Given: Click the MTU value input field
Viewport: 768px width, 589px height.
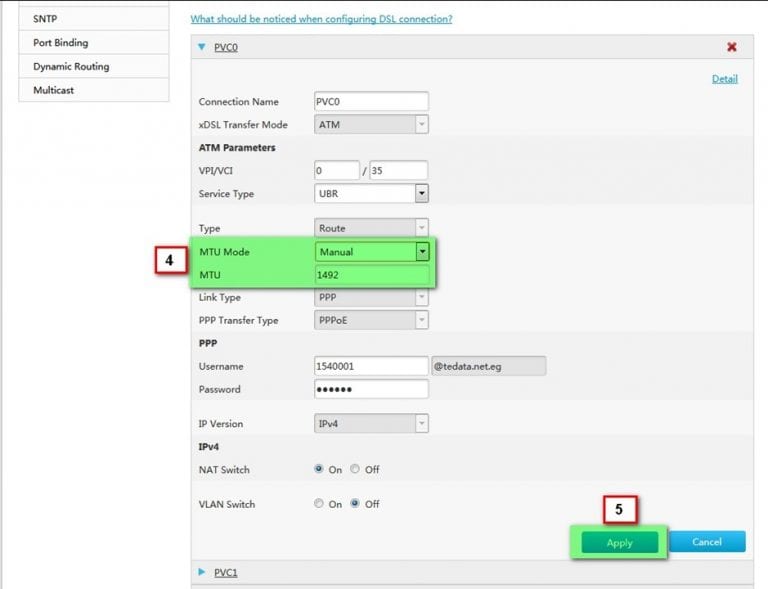Looking at the screenshot, I should (371, 275).
